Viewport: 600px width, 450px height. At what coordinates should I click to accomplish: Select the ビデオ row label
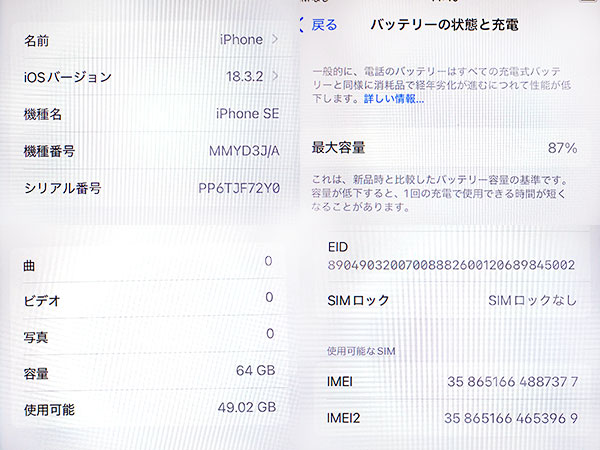pyautogui.click(x=42, y=301)
